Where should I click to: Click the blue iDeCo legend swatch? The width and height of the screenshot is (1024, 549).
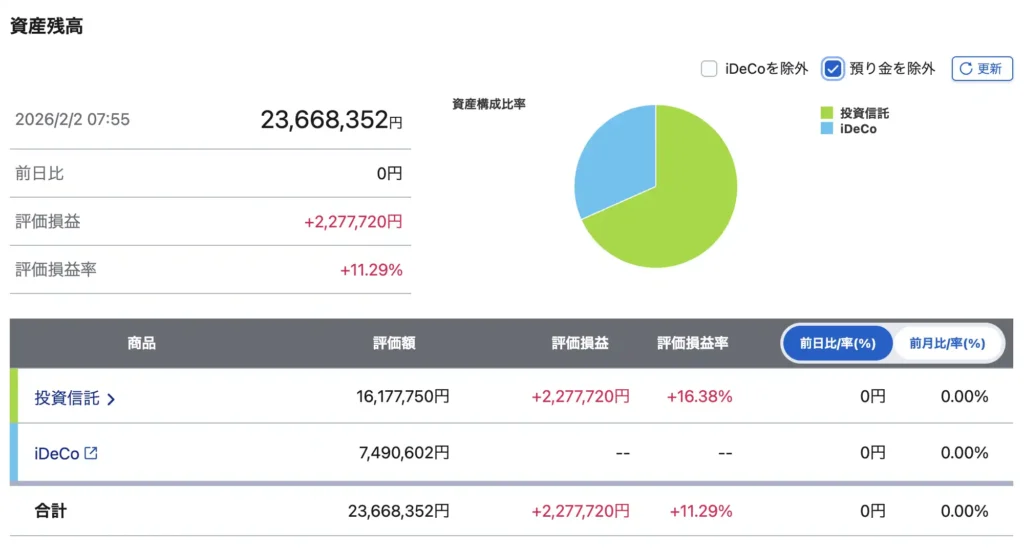point(827,129)
